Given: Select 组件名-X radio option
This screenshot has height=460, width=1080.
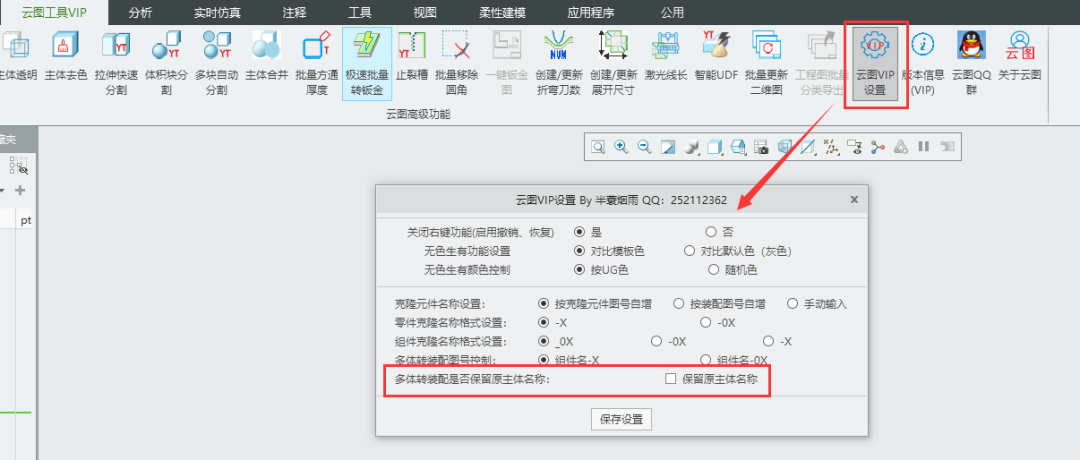Looking at the screenshot, I should click(x=543, y=359).
